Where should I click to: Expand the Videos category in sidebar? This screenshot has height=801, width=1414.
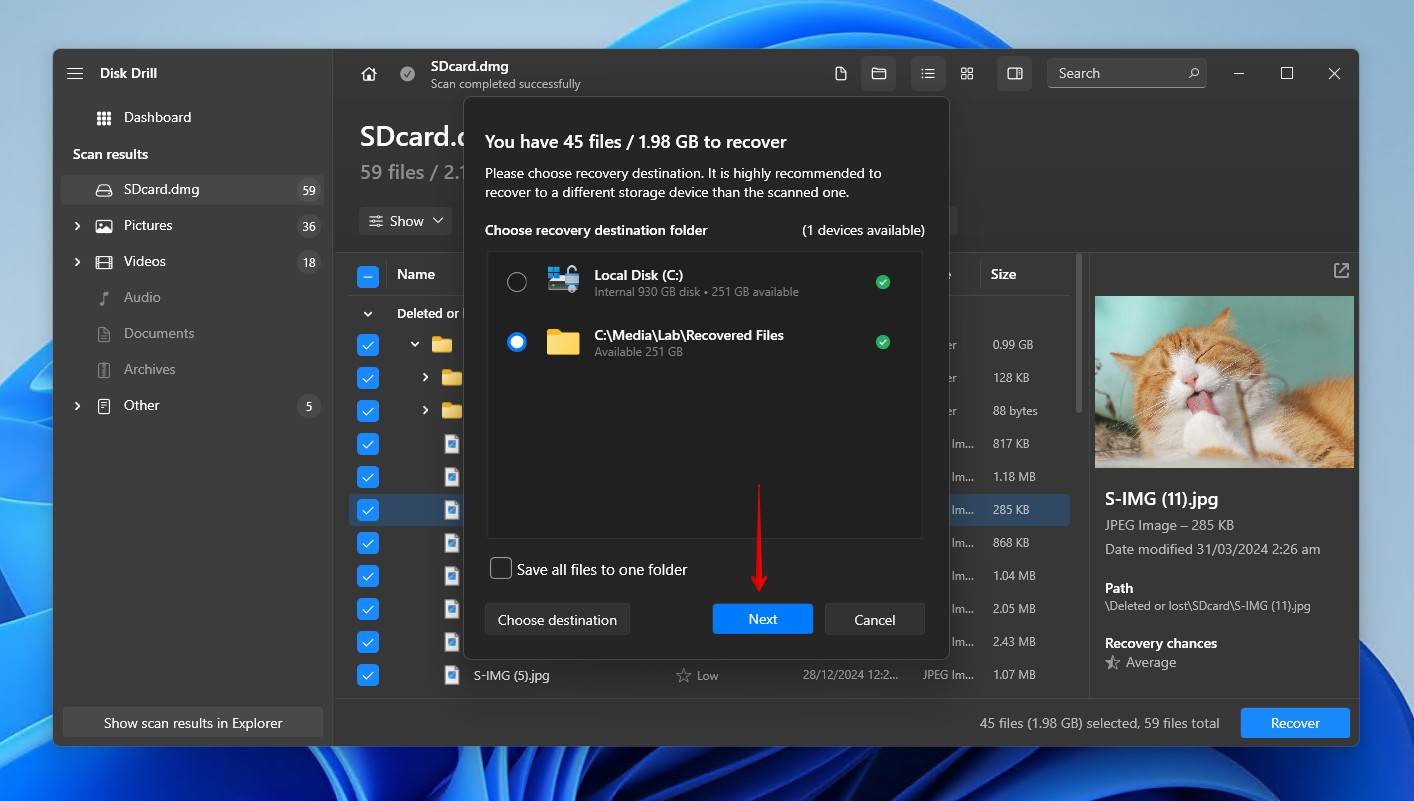tap(78, 262)
